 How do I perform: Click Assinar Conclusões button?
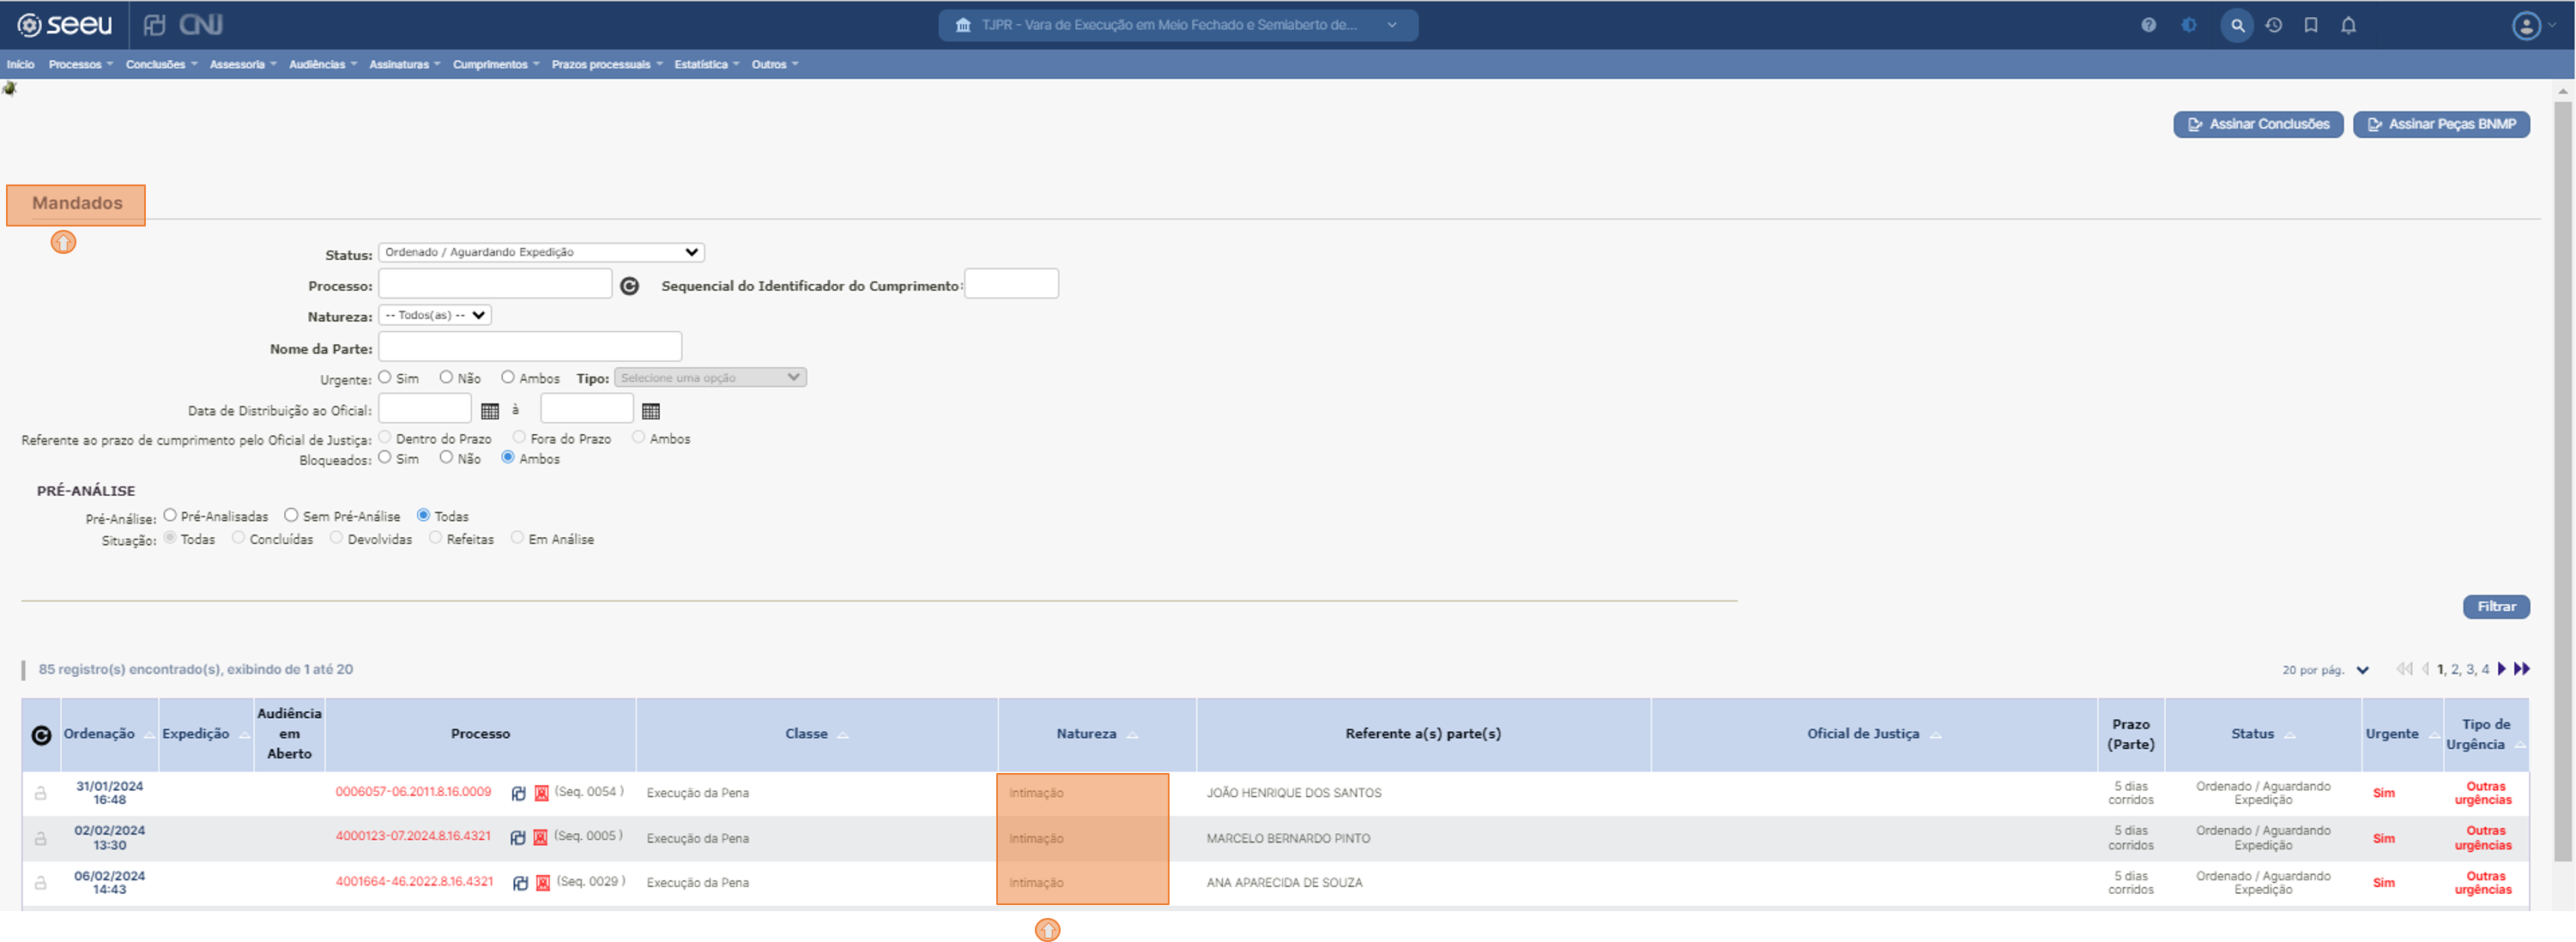2258,124
